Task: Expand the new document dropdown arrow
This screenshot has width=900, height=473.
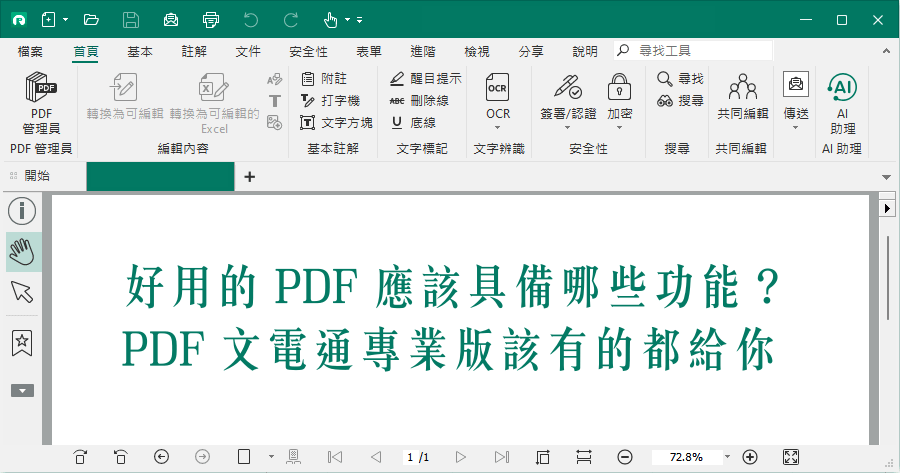Action: coord(65,20)
